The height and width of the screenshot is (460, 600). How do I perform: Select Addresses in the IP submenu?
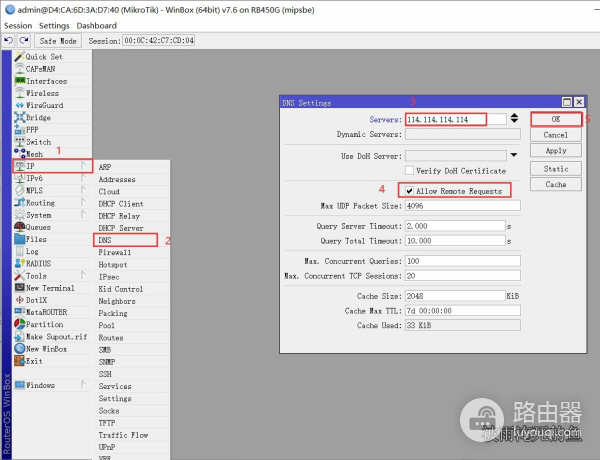click(132, 179)
